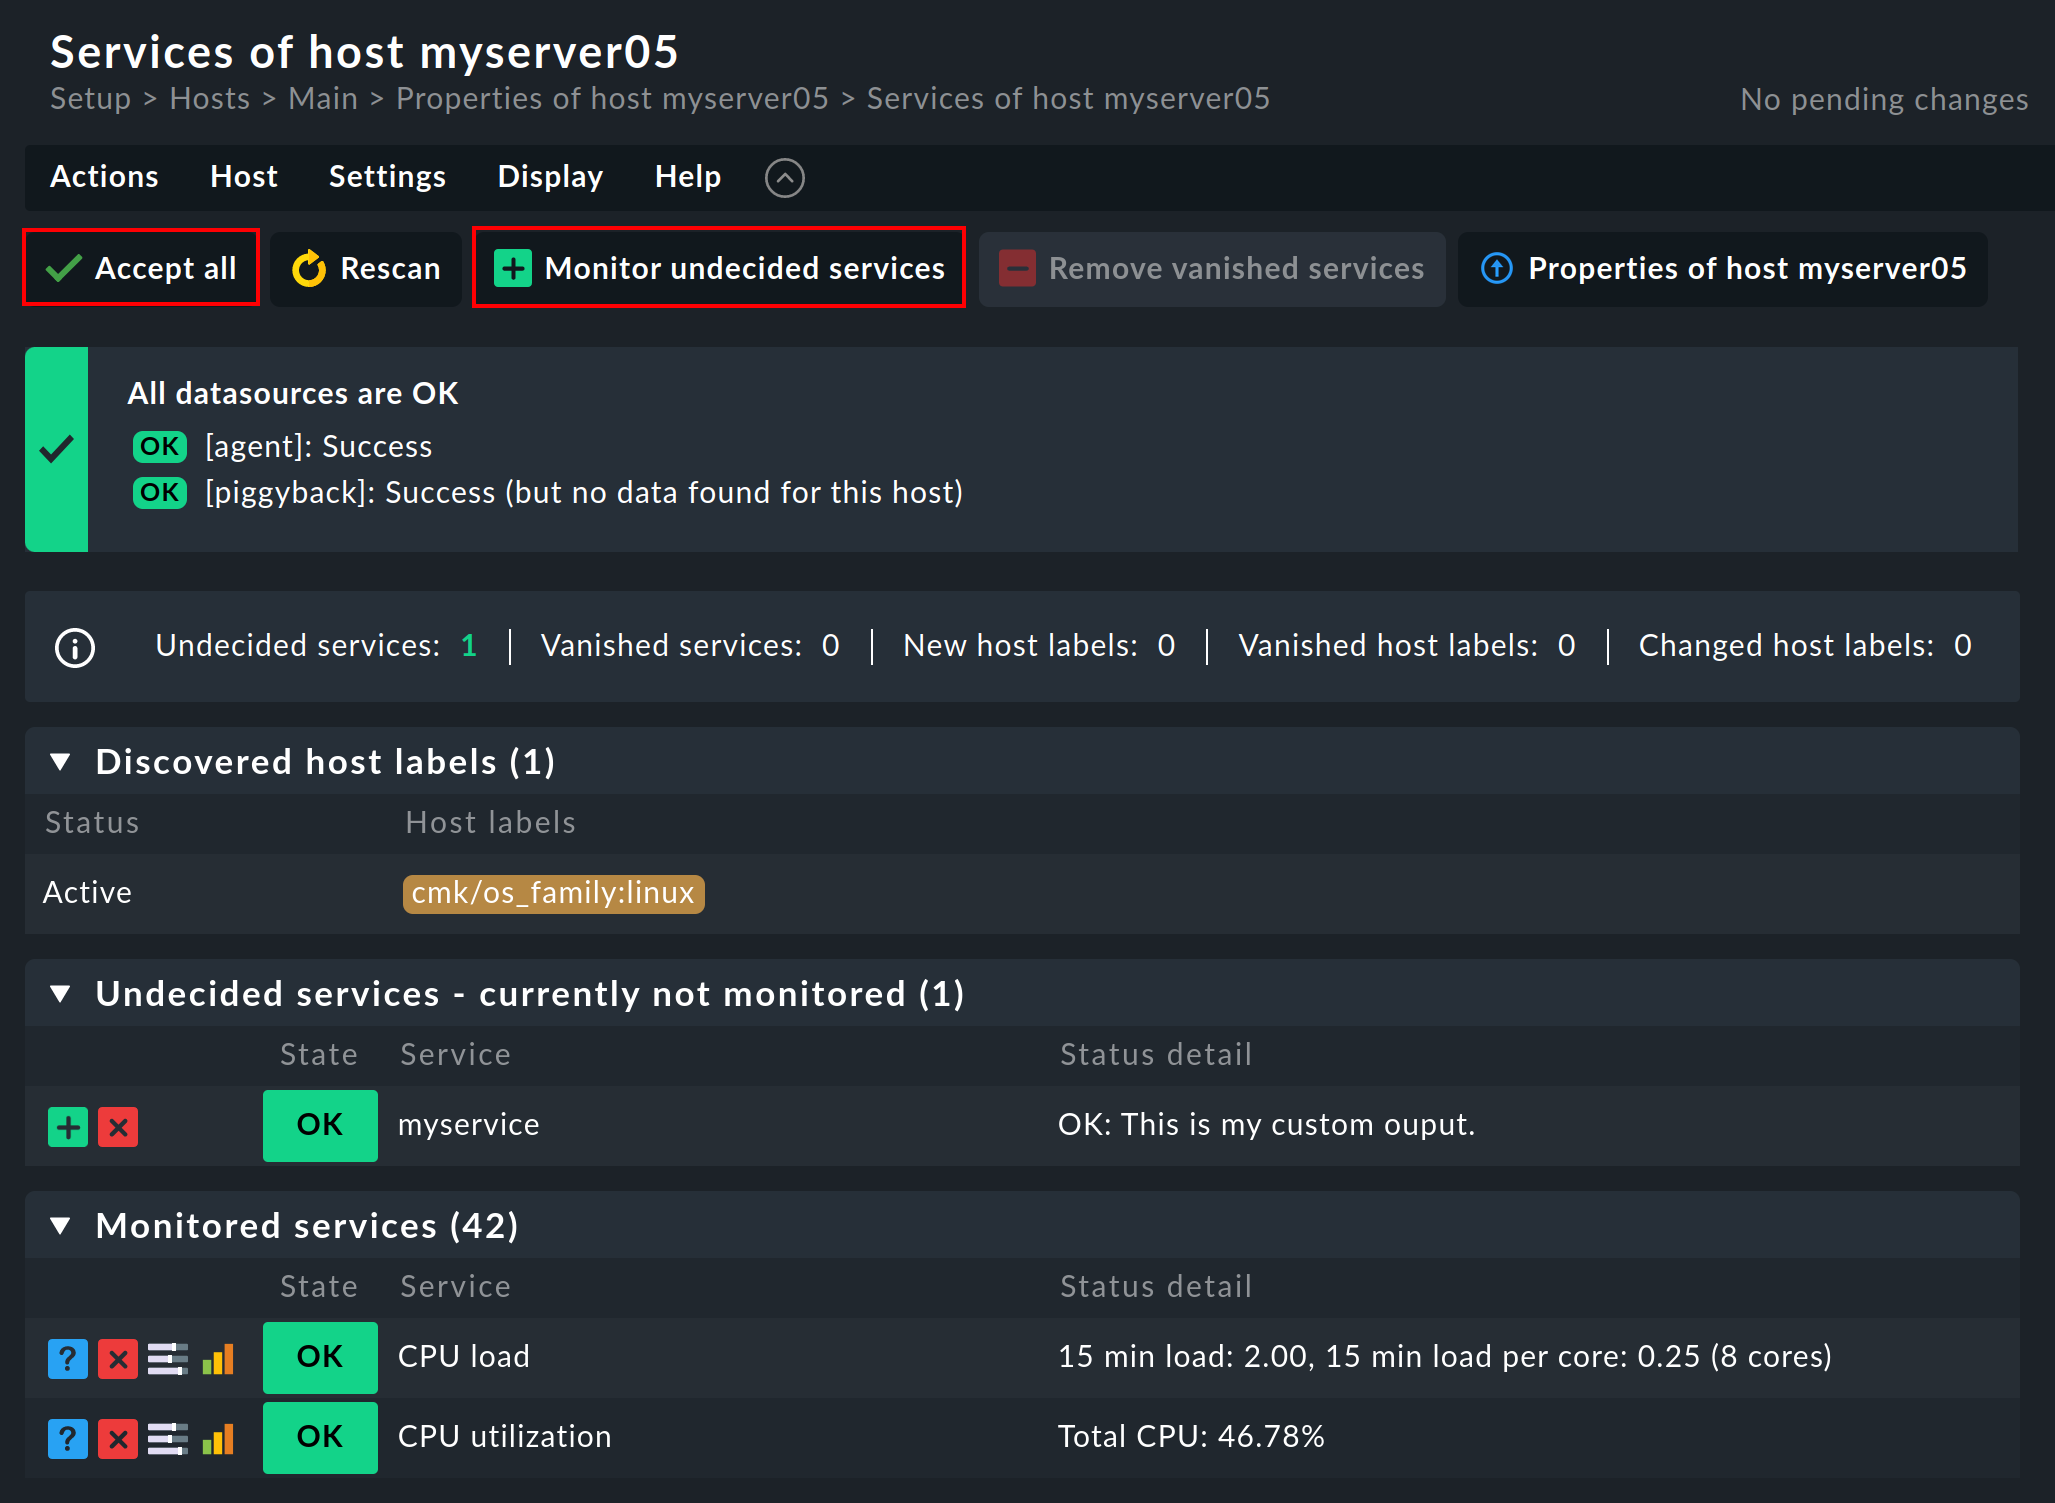The height and width of the screenshot is (1503, 2055).
Task: Click red X icon next to myservice
Action: pyautogui.click(x=118, y=1127)
